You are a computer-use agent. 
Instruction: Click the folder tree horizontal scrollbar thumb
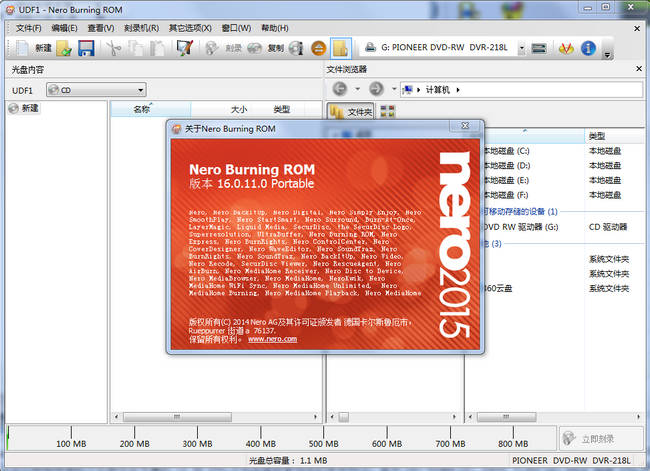click(344, 417)
